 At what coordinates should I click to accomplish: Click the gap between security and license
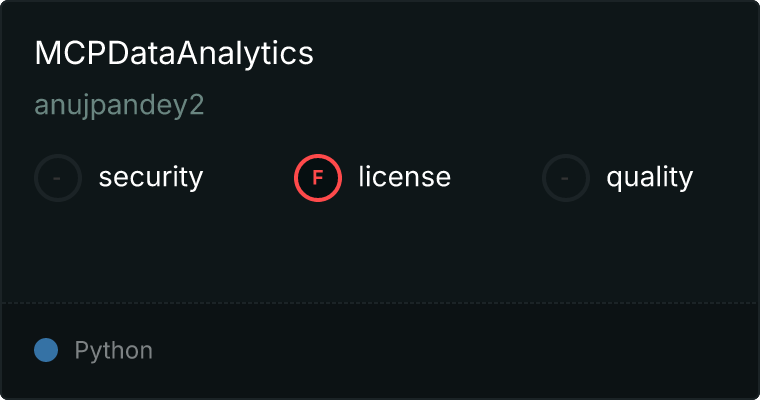pyautogui.click(x=248, y=178)
